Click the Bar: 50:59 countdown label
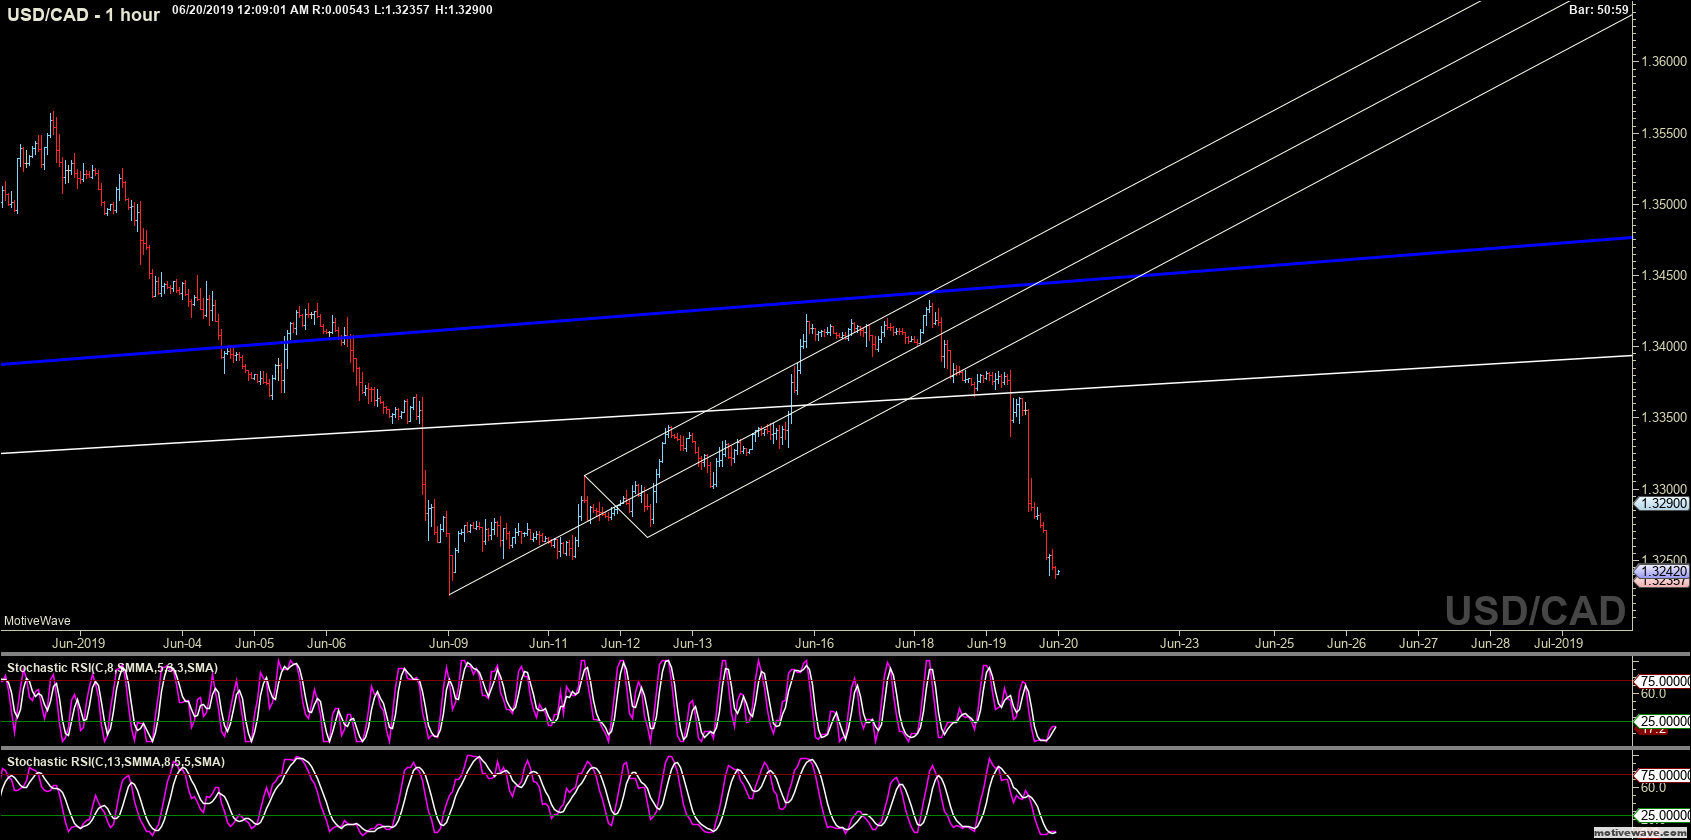Viewport: 1691px width, 840px height. coord(1598,10)
